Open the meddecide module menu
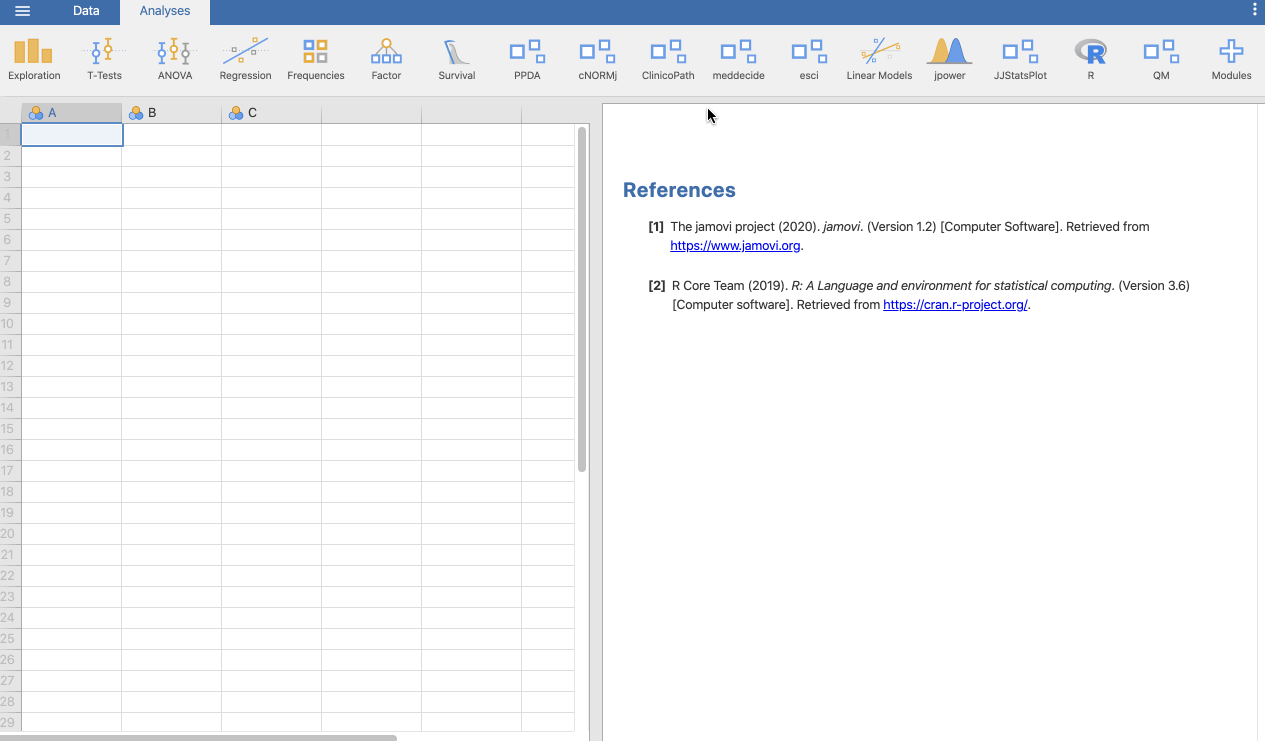1265x741 pixels. click(x=738, y=60)
